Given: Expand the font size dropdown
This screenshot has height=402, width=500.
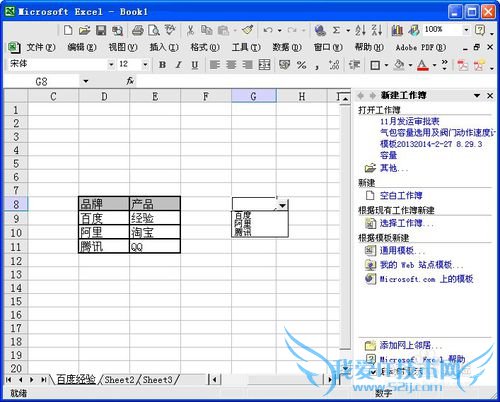Looking at the screenshot, I should coord(145,64).
